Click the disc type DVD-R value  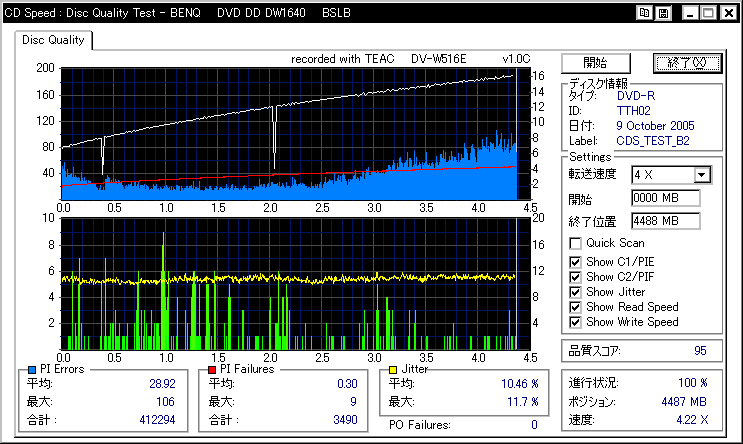tap(636, 96)
